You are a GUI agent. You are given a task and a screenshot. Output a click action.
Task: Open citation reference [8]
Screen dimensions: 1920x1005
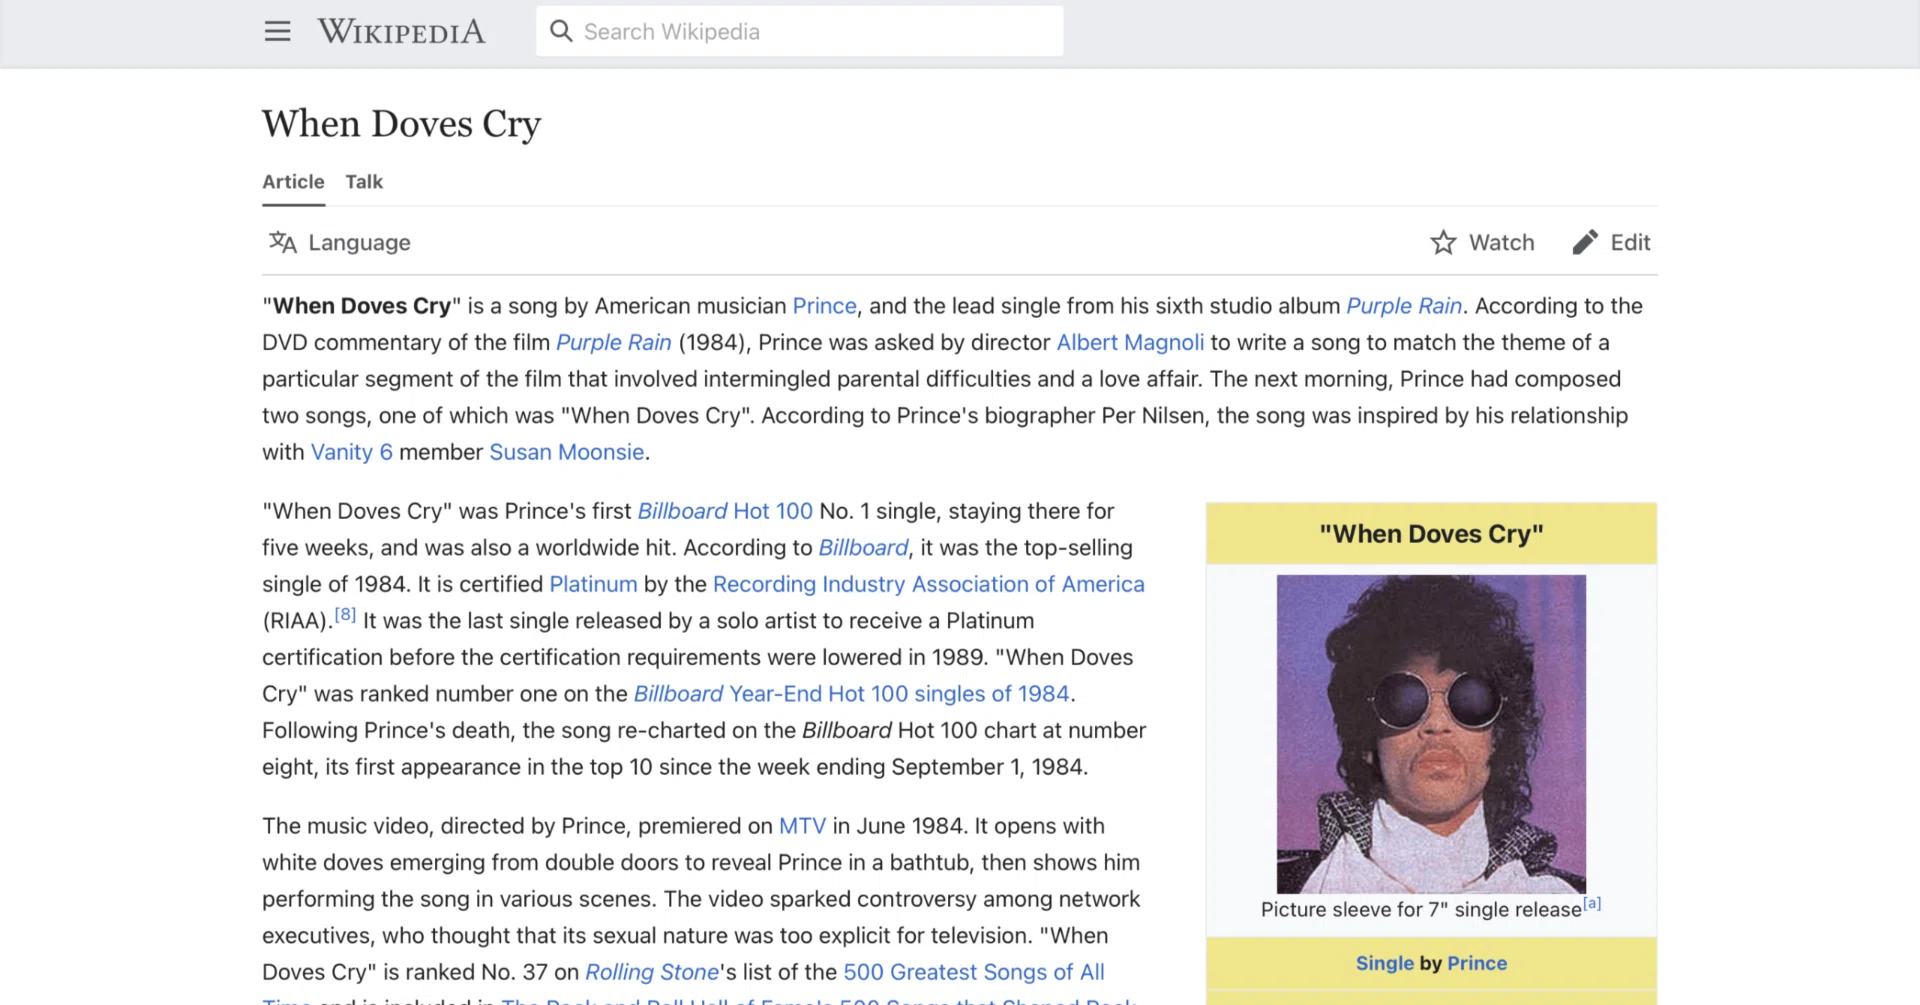(x=345, y=614)
